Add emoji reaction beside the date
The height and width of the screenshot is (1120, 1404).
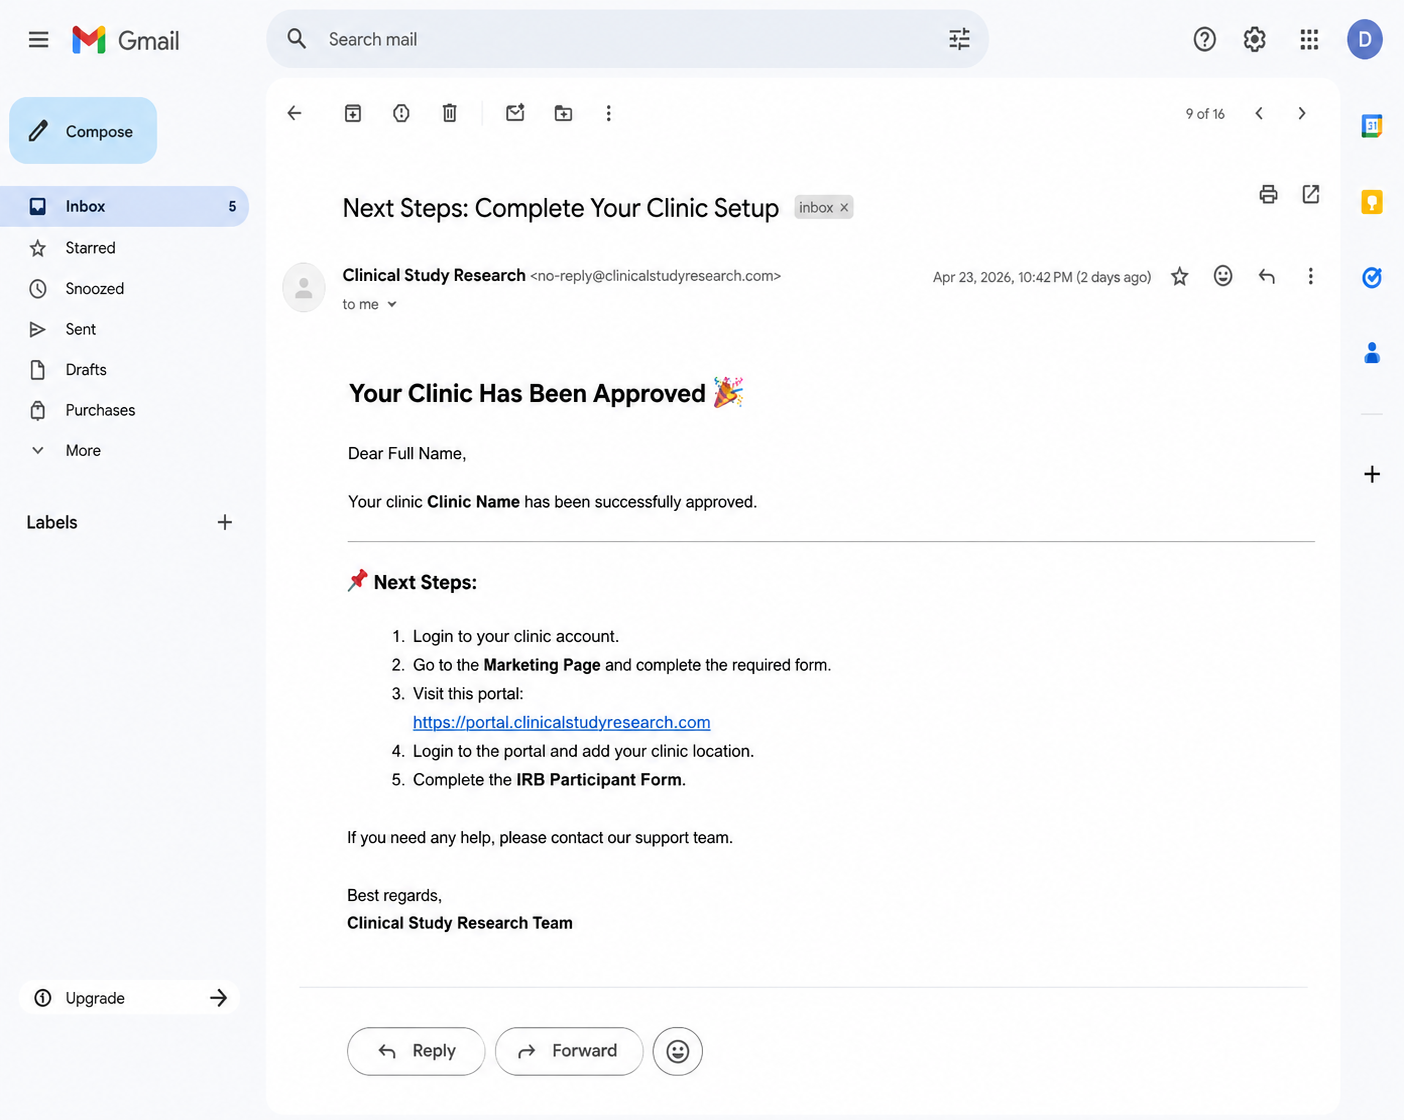(1223, 276)
